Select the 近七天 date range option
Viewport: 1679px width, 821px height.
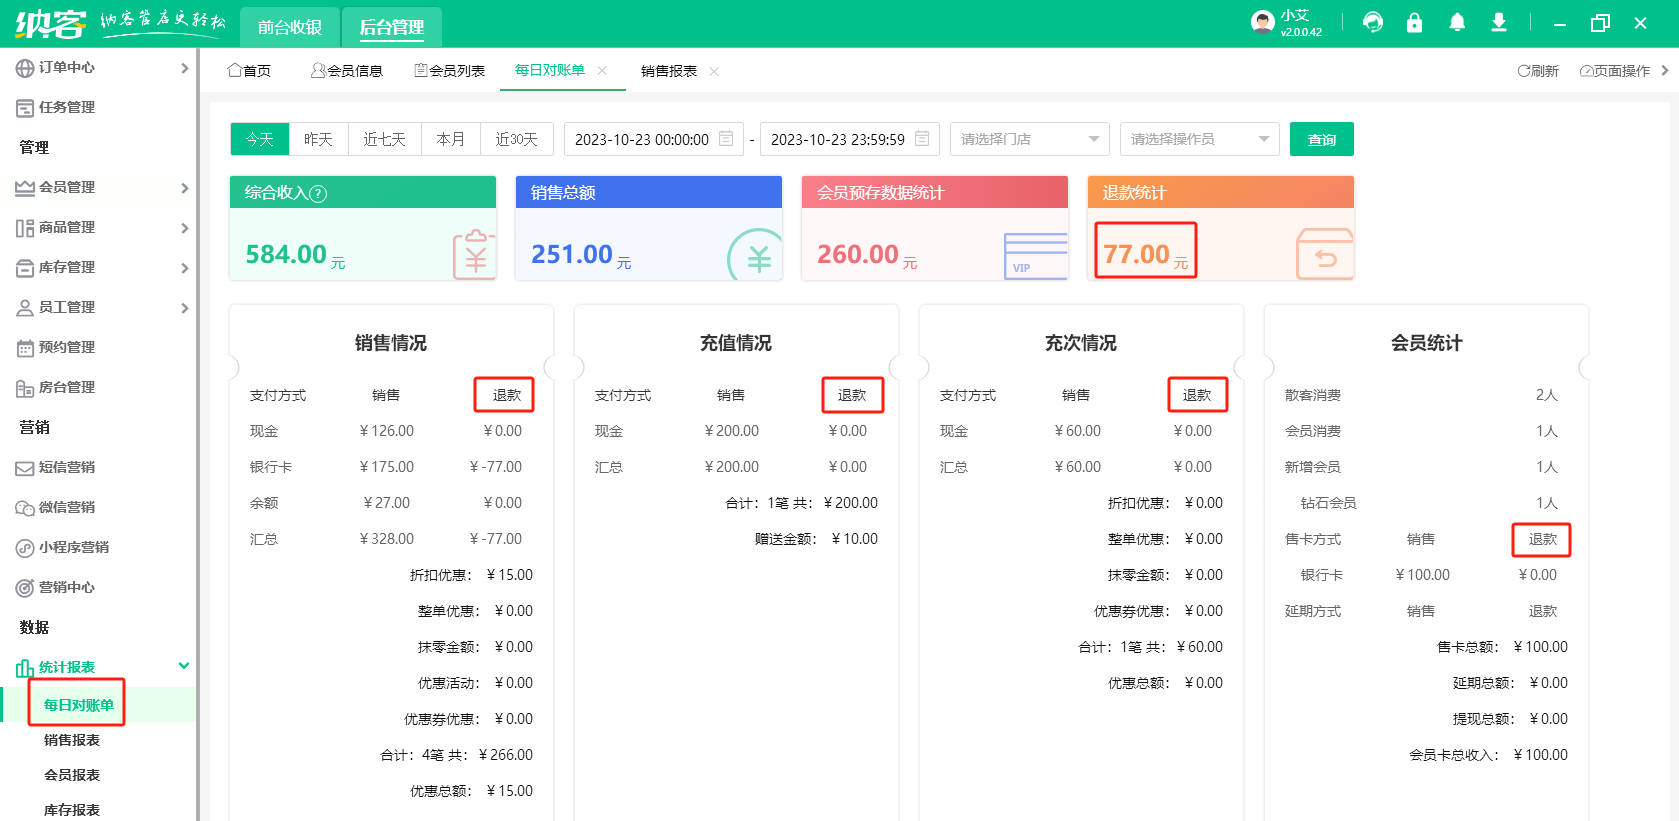coord(384,139)
